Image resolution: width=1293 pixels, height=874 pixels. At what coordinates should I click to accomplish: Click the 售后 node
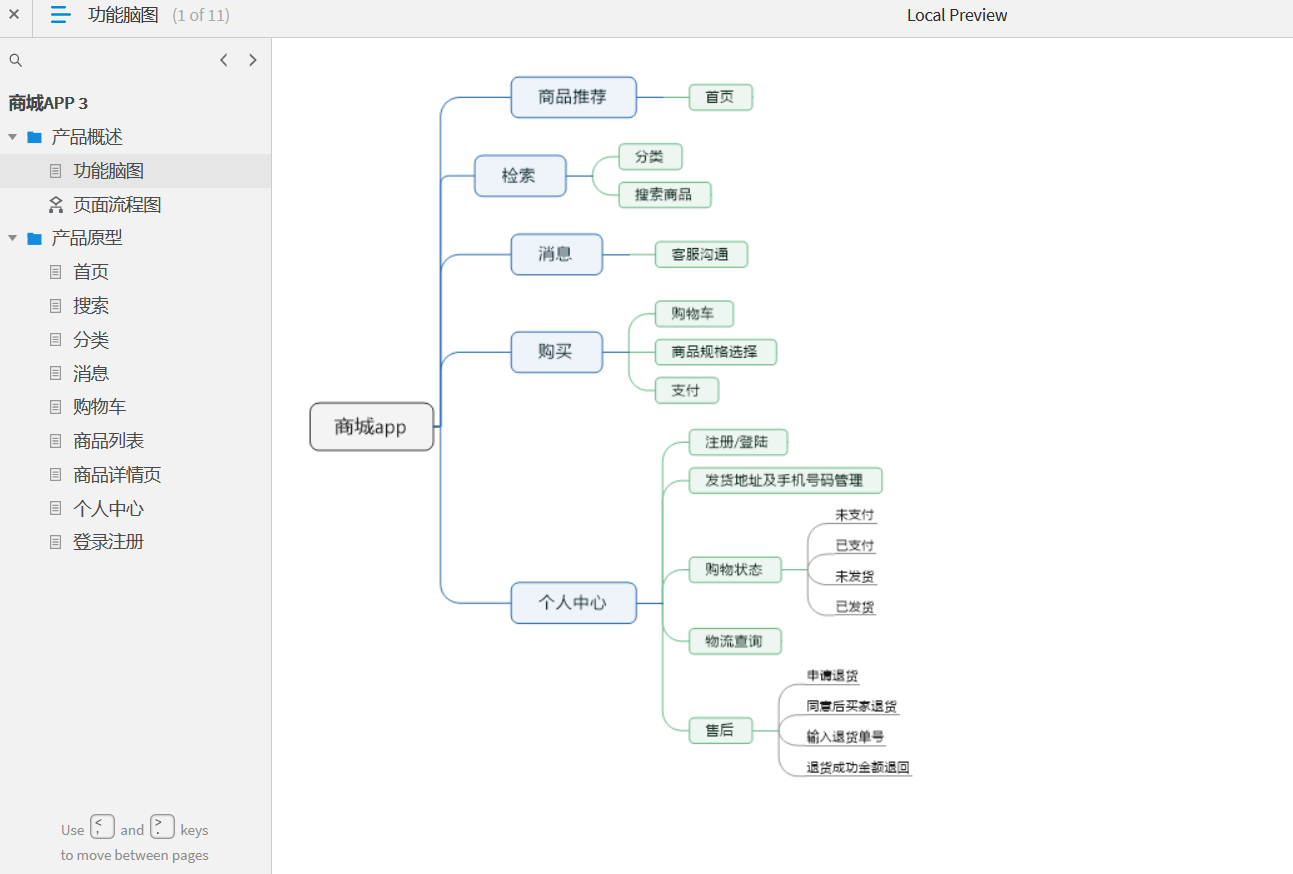coord(721,730)
